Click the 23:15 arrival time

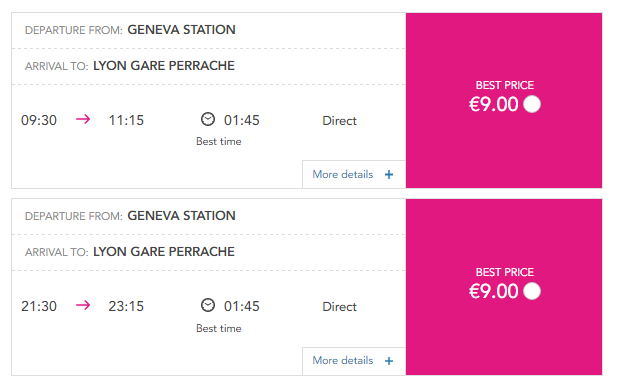pos(126,306)
